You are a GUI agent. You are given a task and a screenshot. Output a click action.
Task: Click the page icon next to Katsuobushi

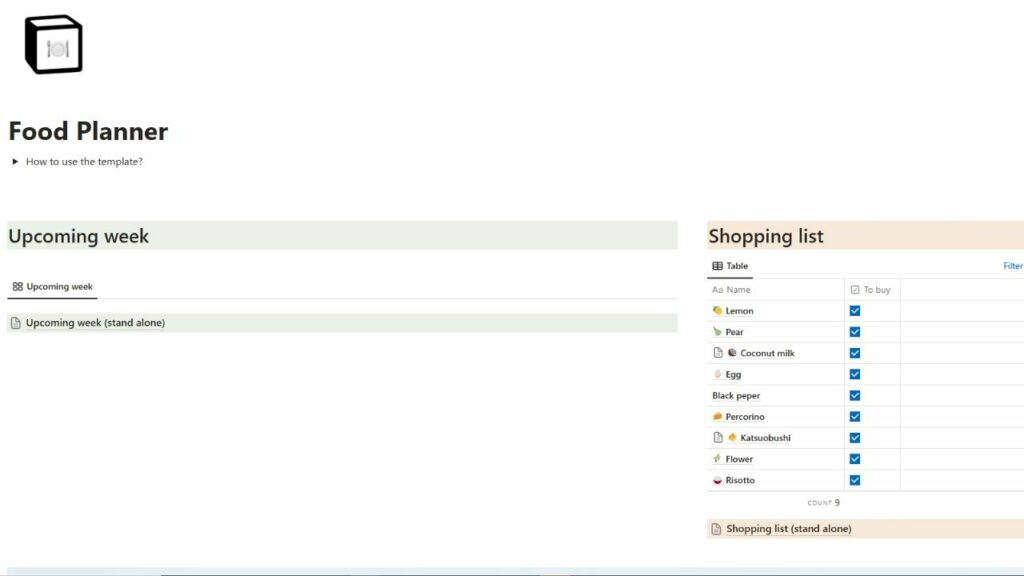pos(719,437)
